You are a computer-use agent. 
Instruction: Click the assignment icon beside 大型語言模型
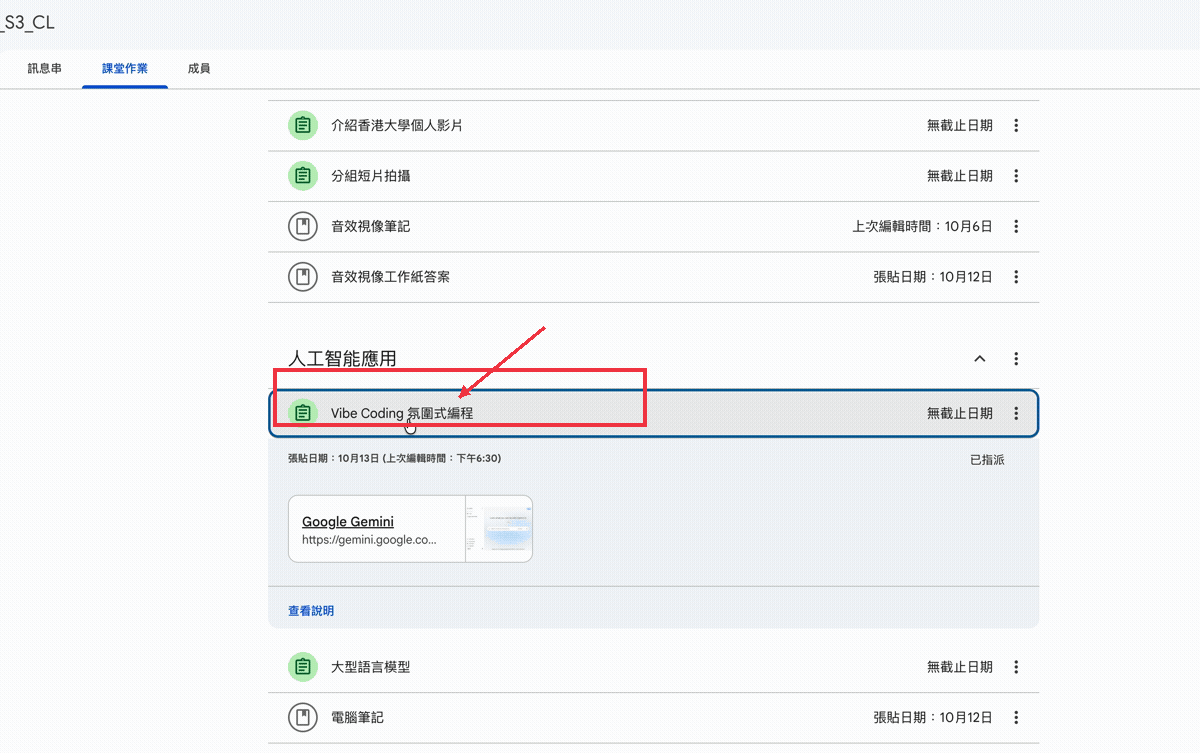coord(302,667)
